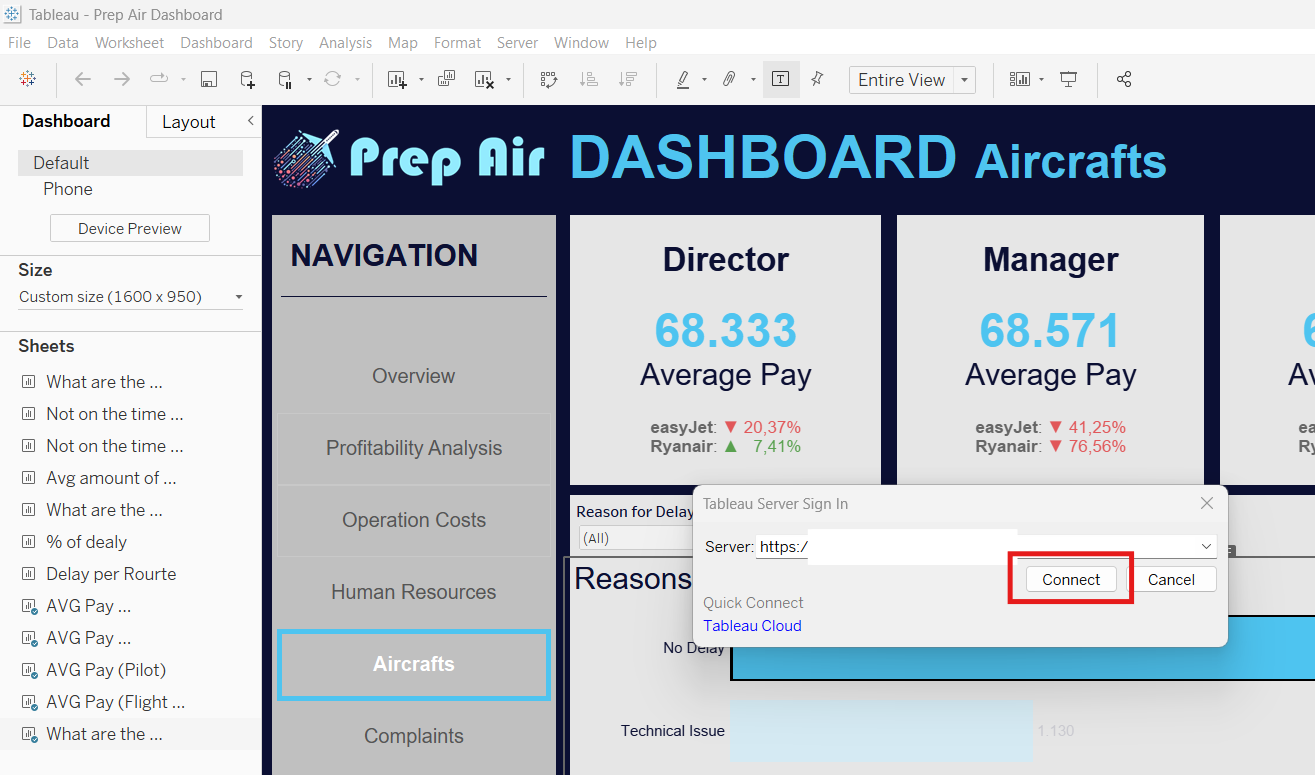Open the Replay Animation speed dropdown arrow
Image resolution: width=1315 pixels, height=775 pixels.
[x=183, y=80]
